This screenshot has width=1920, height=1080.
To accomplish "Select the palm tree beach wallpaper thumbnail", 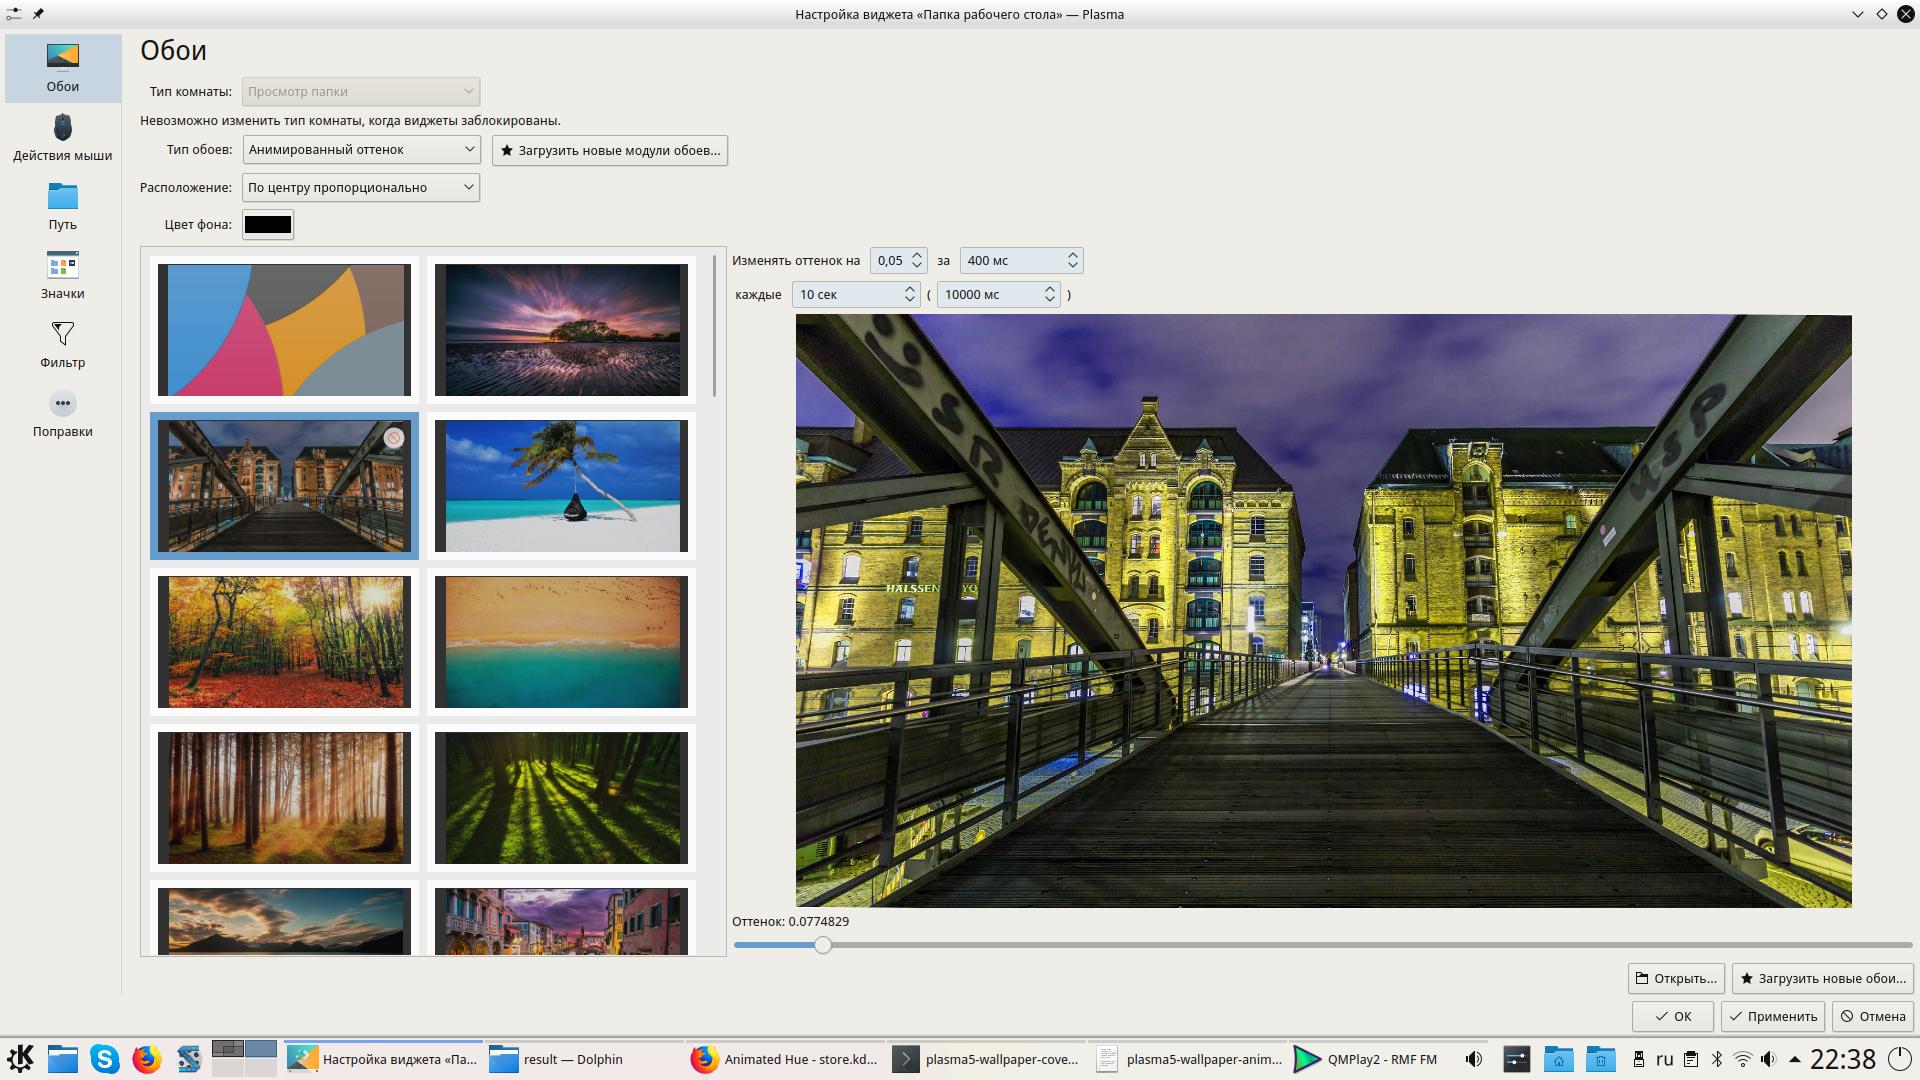I will tap(561, 486).
